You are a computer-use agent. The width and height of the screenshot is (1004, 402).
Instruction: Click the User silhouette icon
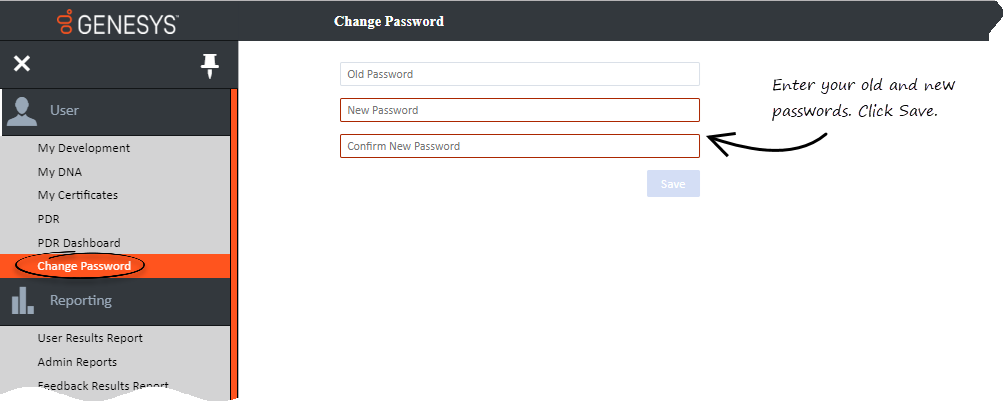(x=22, y=111)
